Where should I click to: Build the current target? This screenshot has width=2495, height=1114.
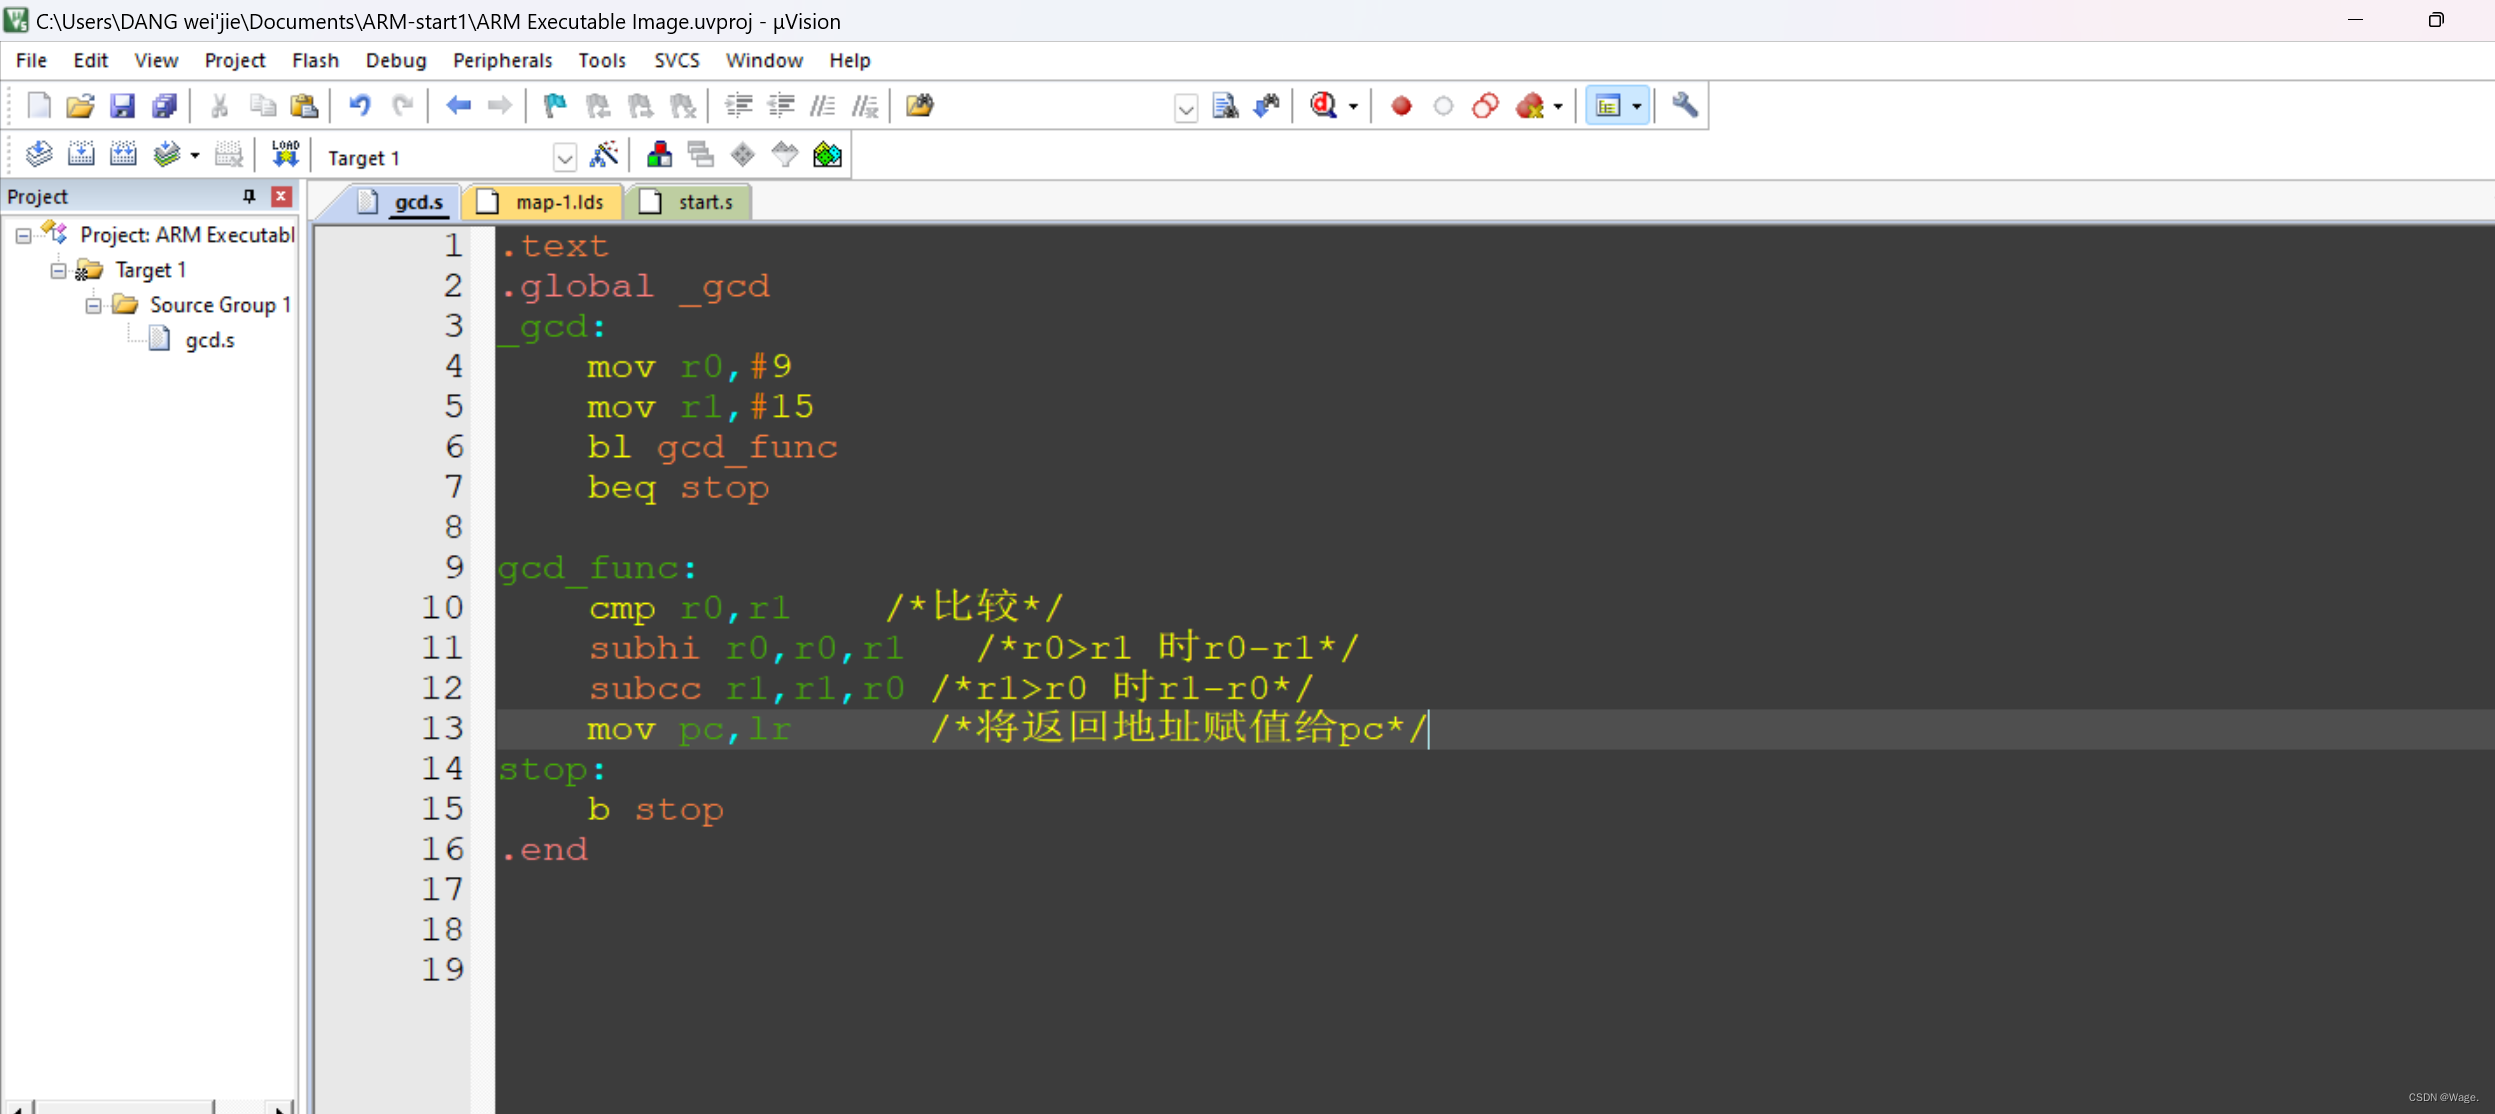click(x=81, y=153)
